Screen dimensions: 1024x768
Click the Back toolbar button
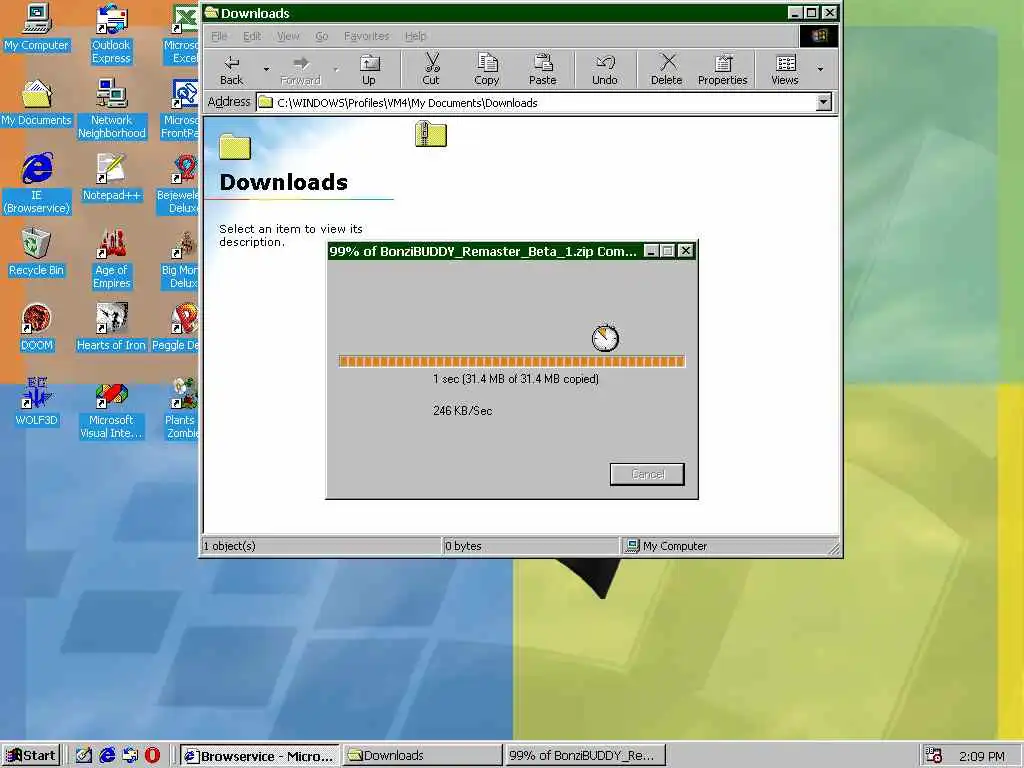coord(231,69)
